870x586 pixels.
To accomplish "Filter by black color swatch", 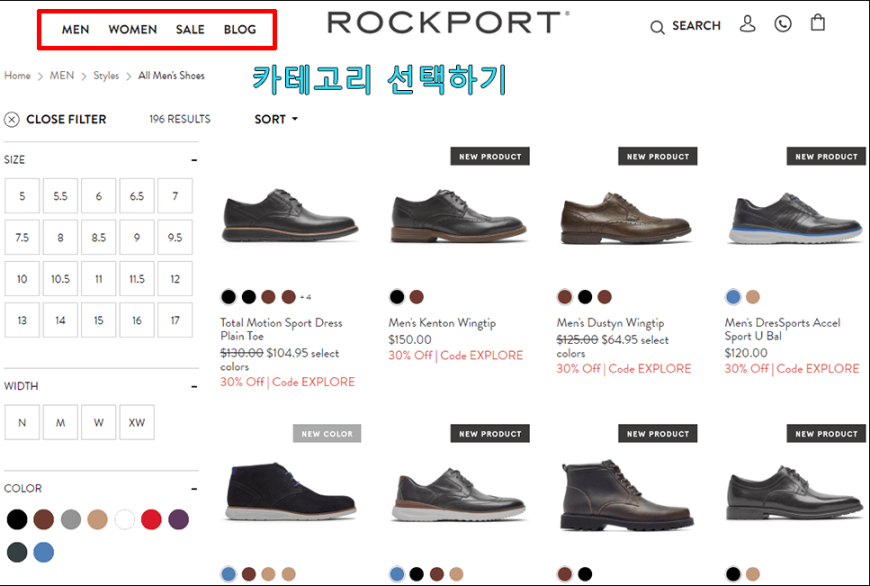I will (x=17, y=519).
